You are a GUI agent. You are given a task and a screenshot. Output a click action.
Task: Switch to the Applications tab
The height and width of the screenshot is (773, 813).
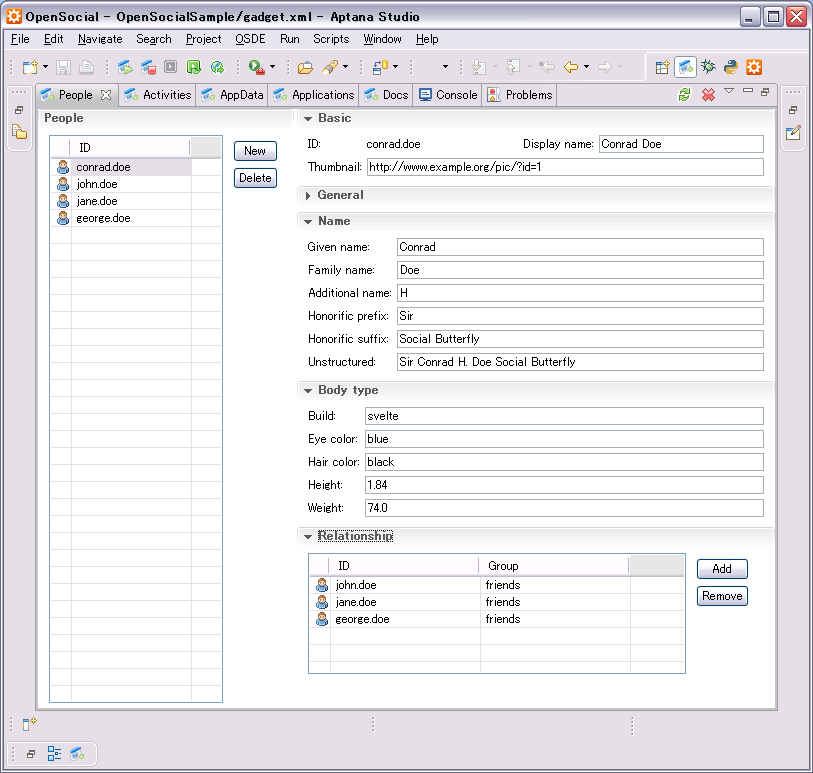(313, 95)
